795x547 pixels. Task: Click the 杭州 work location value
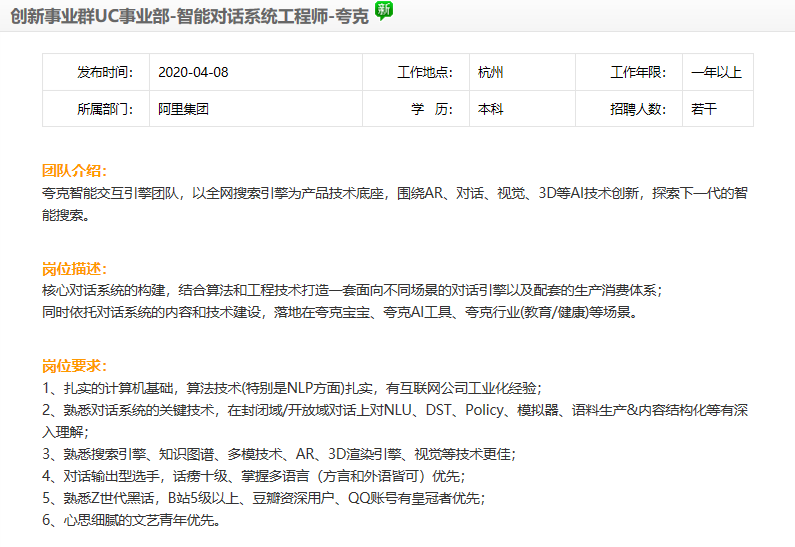(x=490, y=72)
